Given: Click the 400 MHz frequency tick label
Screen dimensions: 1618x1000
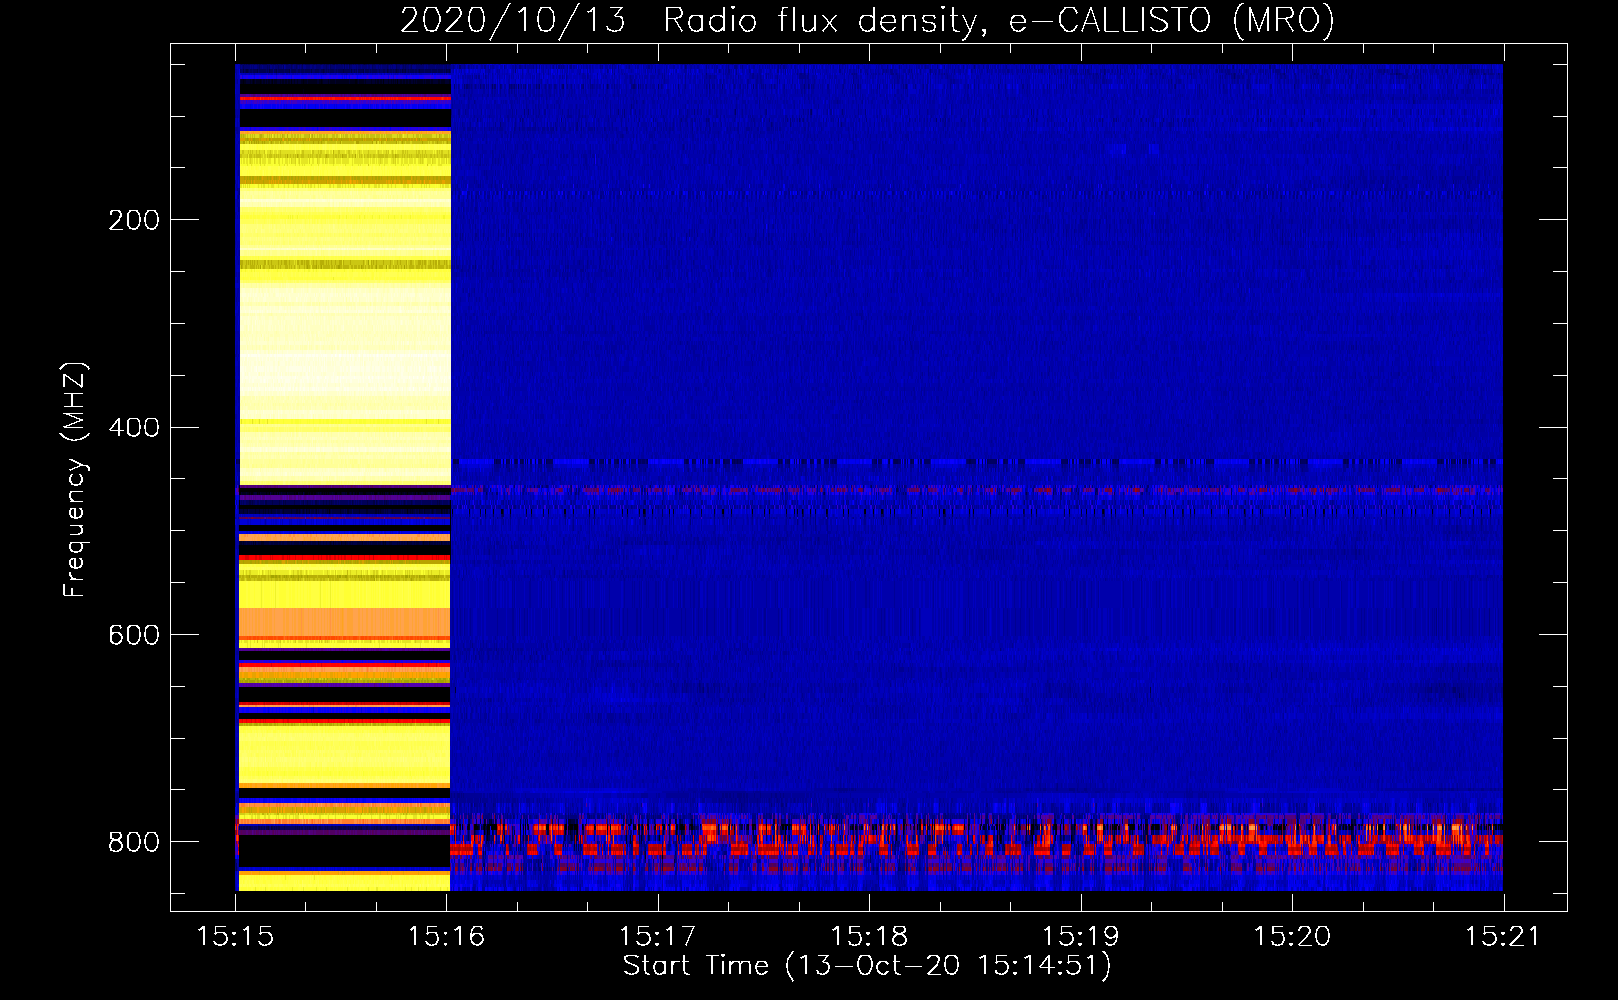Looking at the screenshot, I should point(134,428).
